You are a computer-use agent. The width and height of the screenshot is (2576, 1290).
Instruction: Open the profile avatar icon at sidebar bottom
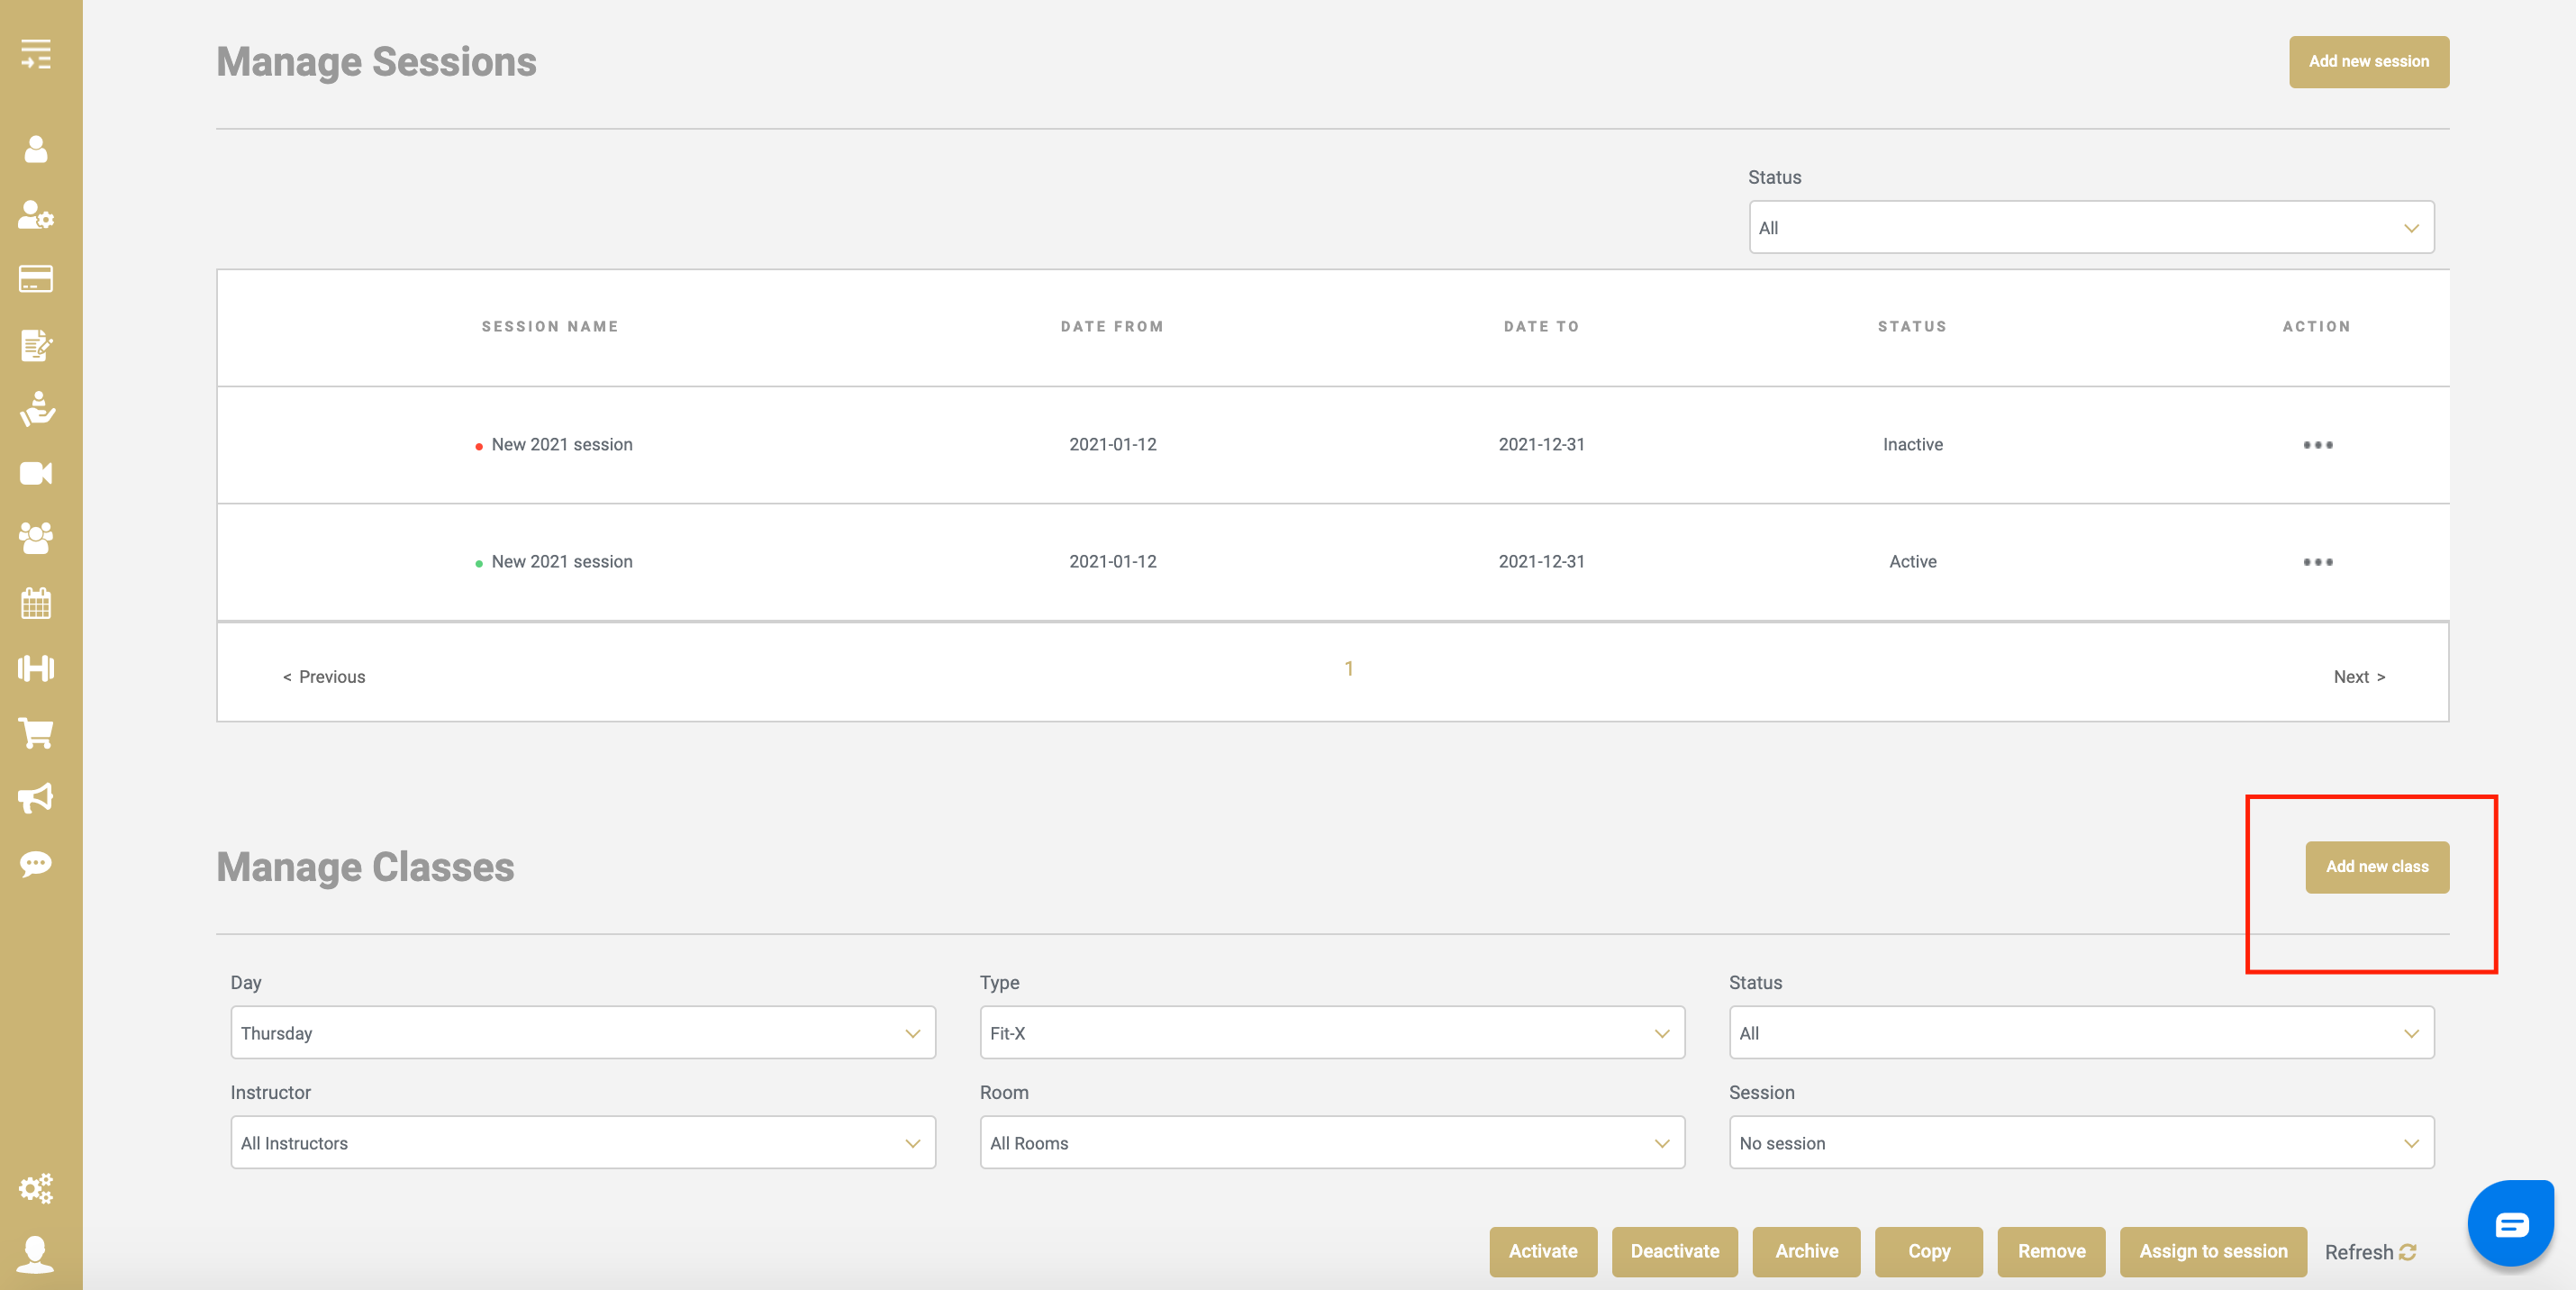(x=36, y=1254)
